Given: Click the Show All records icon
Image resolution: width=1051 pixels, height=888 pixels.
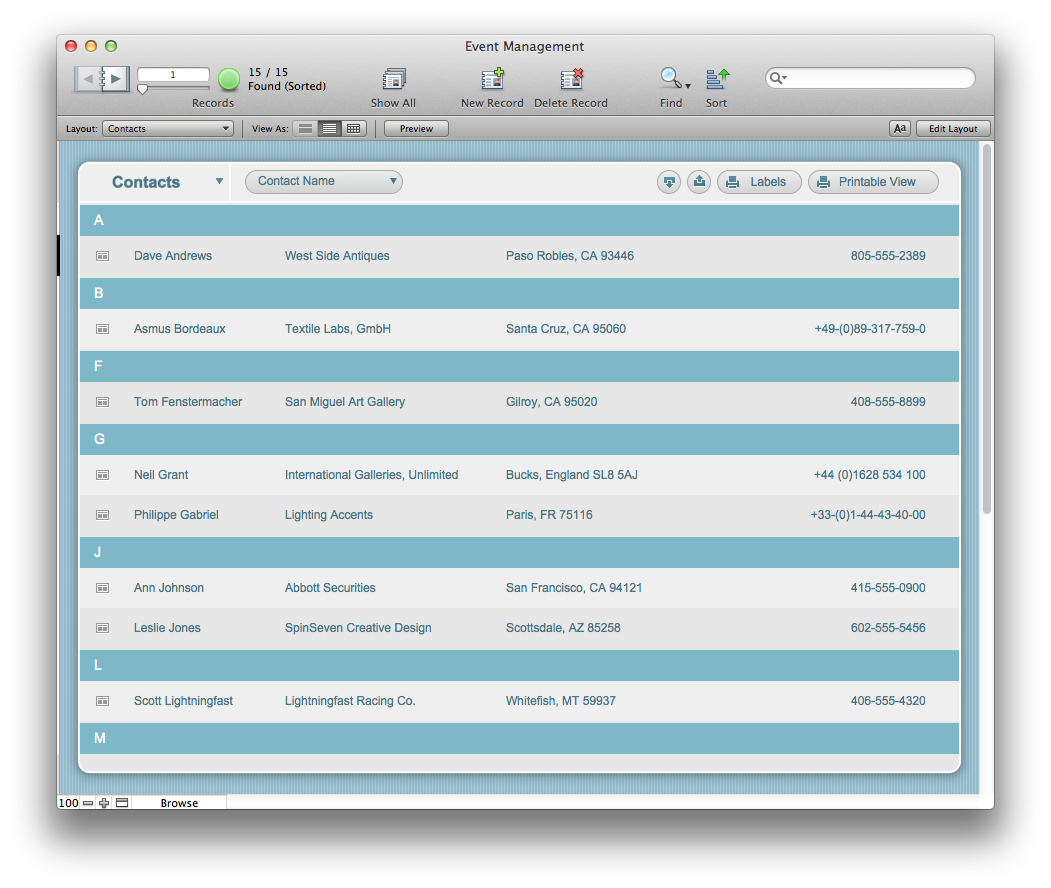Looking at the screenshot, I should (x=393, y=80).
